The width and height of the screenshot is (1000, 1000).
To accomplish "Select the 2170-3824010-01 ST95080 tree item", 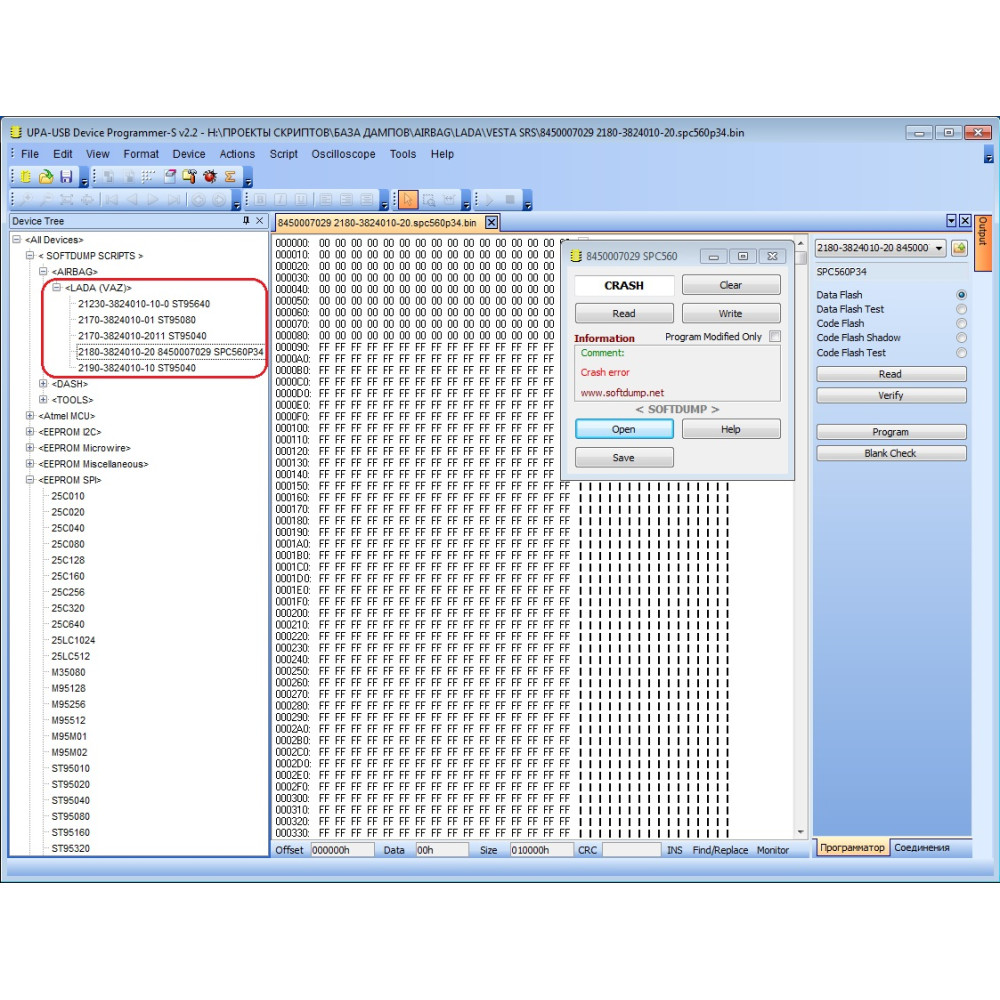I will (136, 320).
